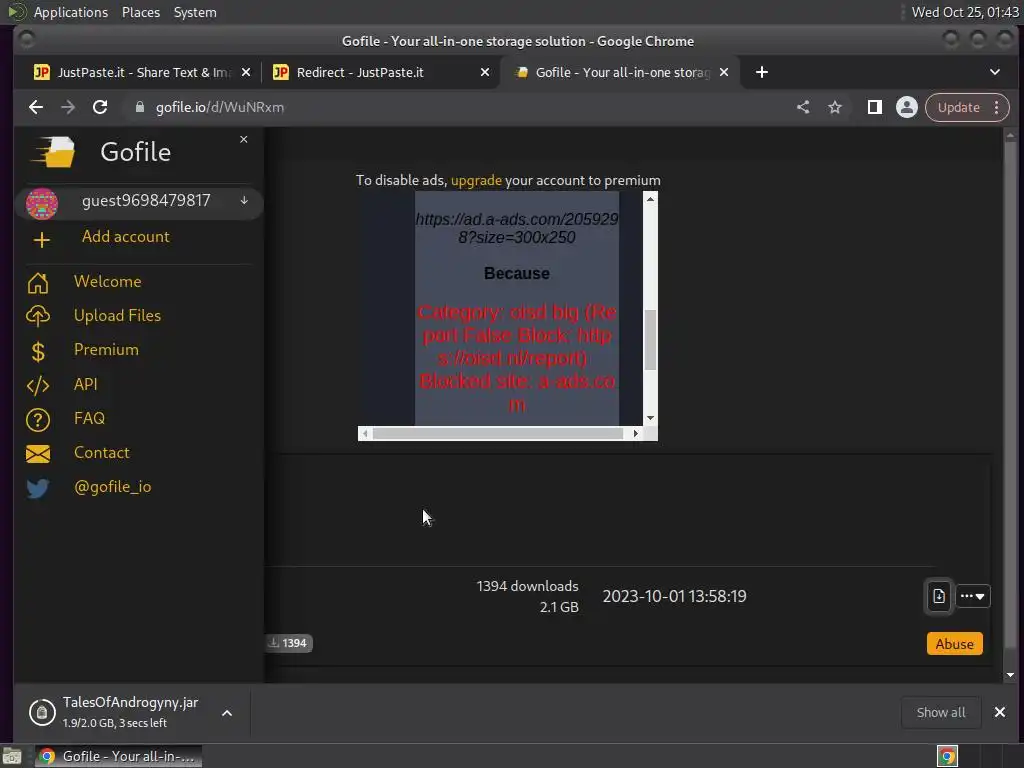Click the Welcome home icon
Viewport: 1024px width, 768px height.
click(38, 282)
